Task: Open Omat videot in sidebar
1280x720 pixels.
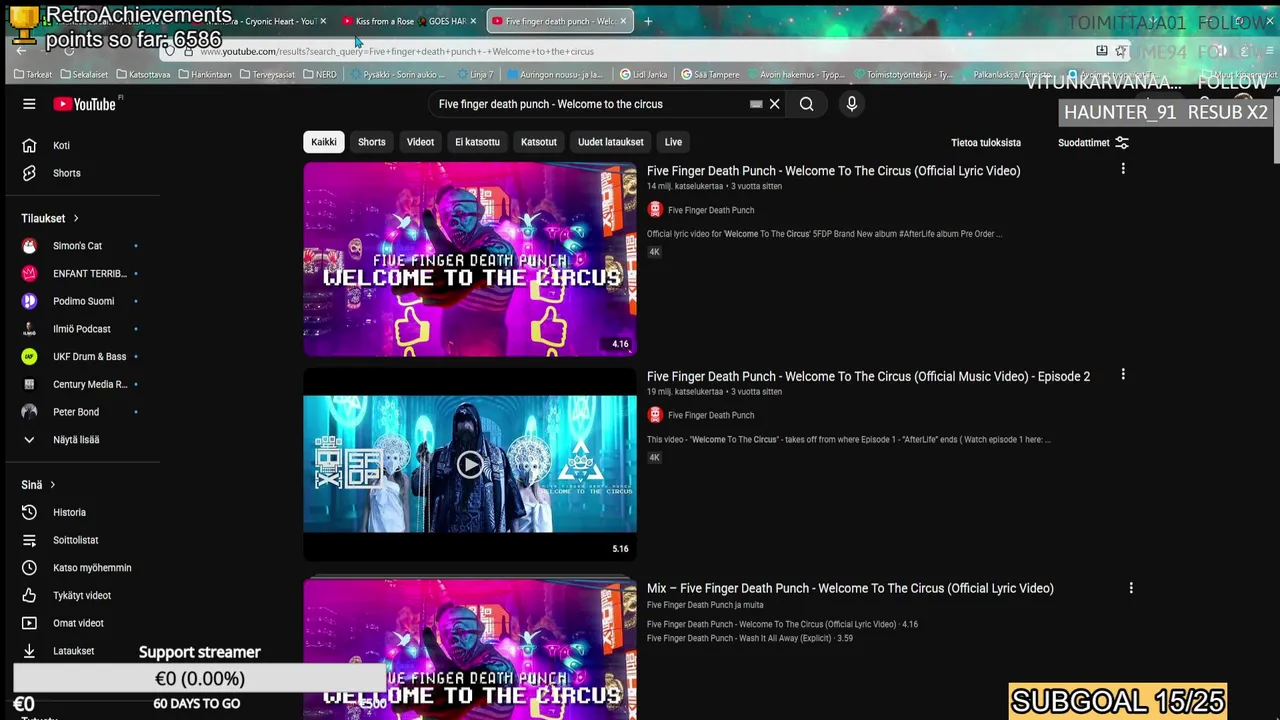Action: pyautogui.click(x=80, y=623)
